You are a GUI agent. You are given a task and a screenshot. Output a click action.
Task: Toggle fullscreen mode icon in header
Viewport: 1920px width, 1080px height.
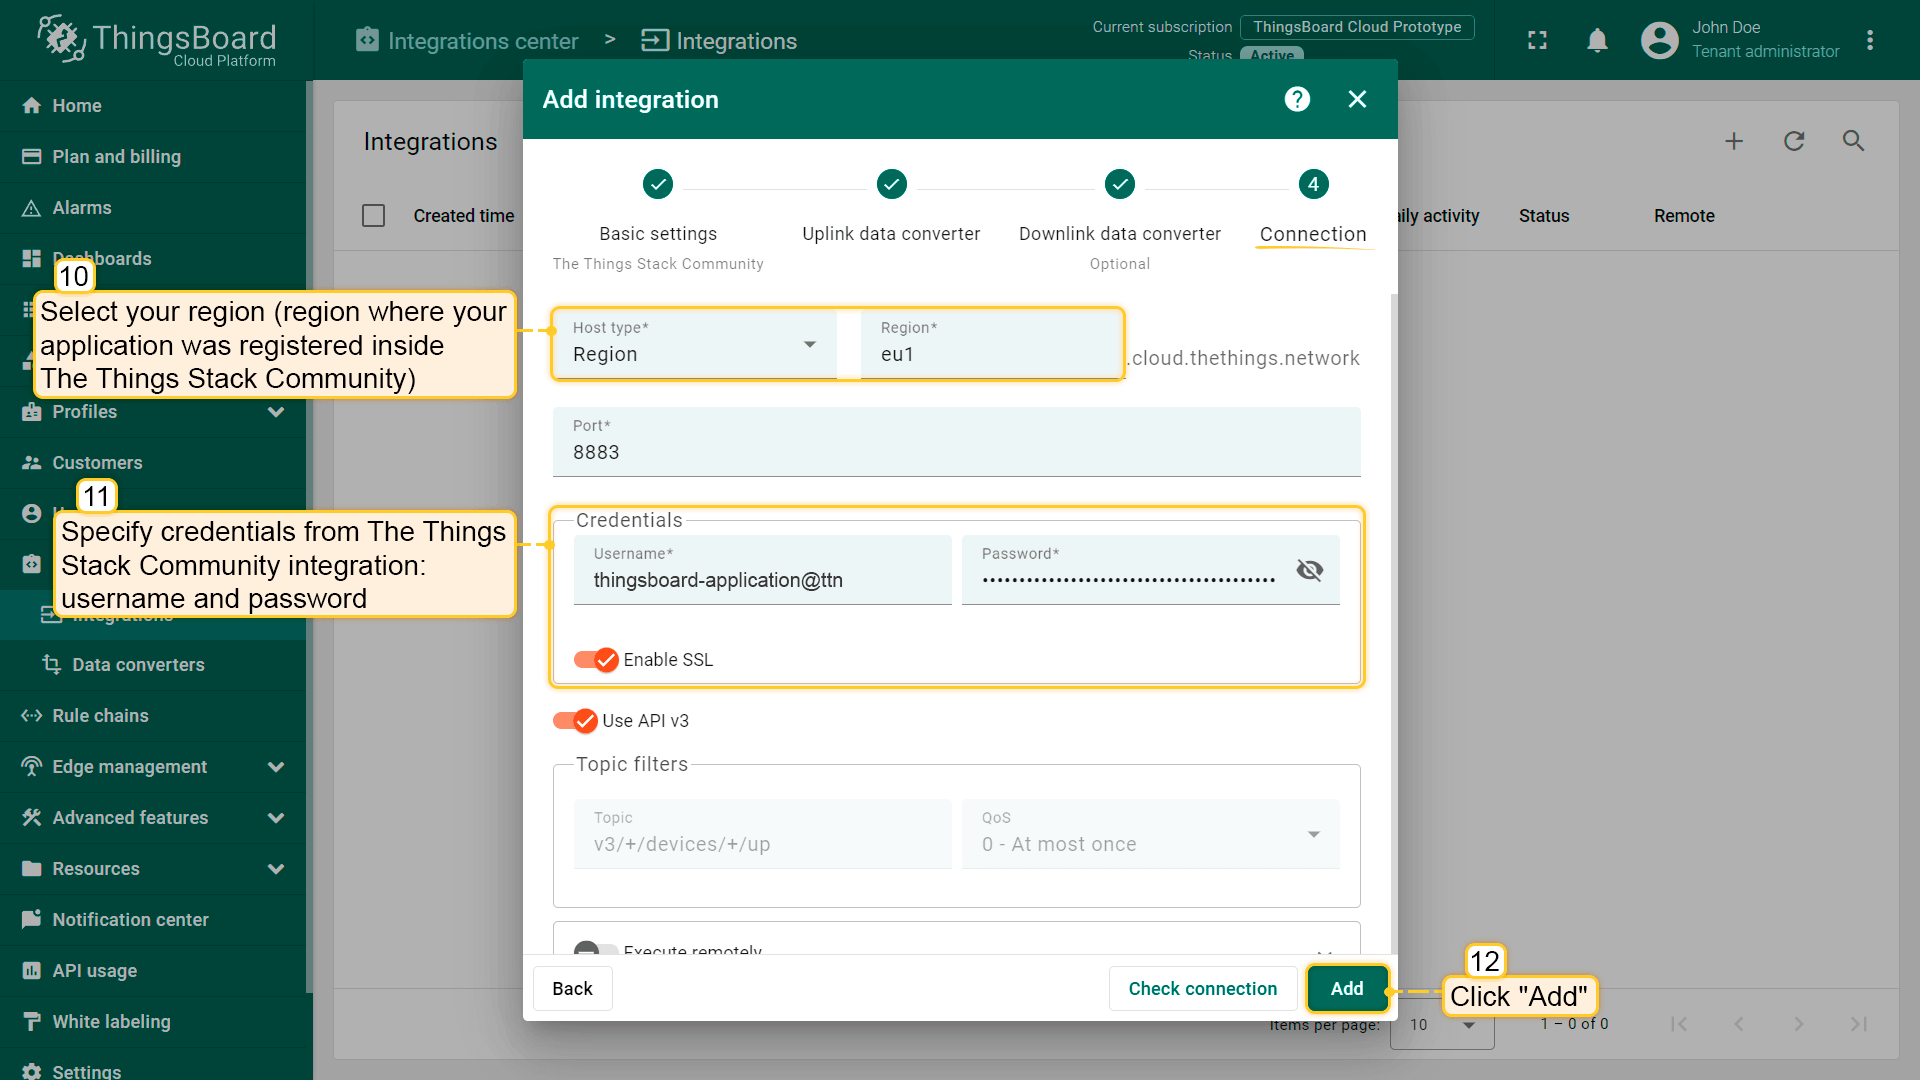click(x=1537, y=40)
